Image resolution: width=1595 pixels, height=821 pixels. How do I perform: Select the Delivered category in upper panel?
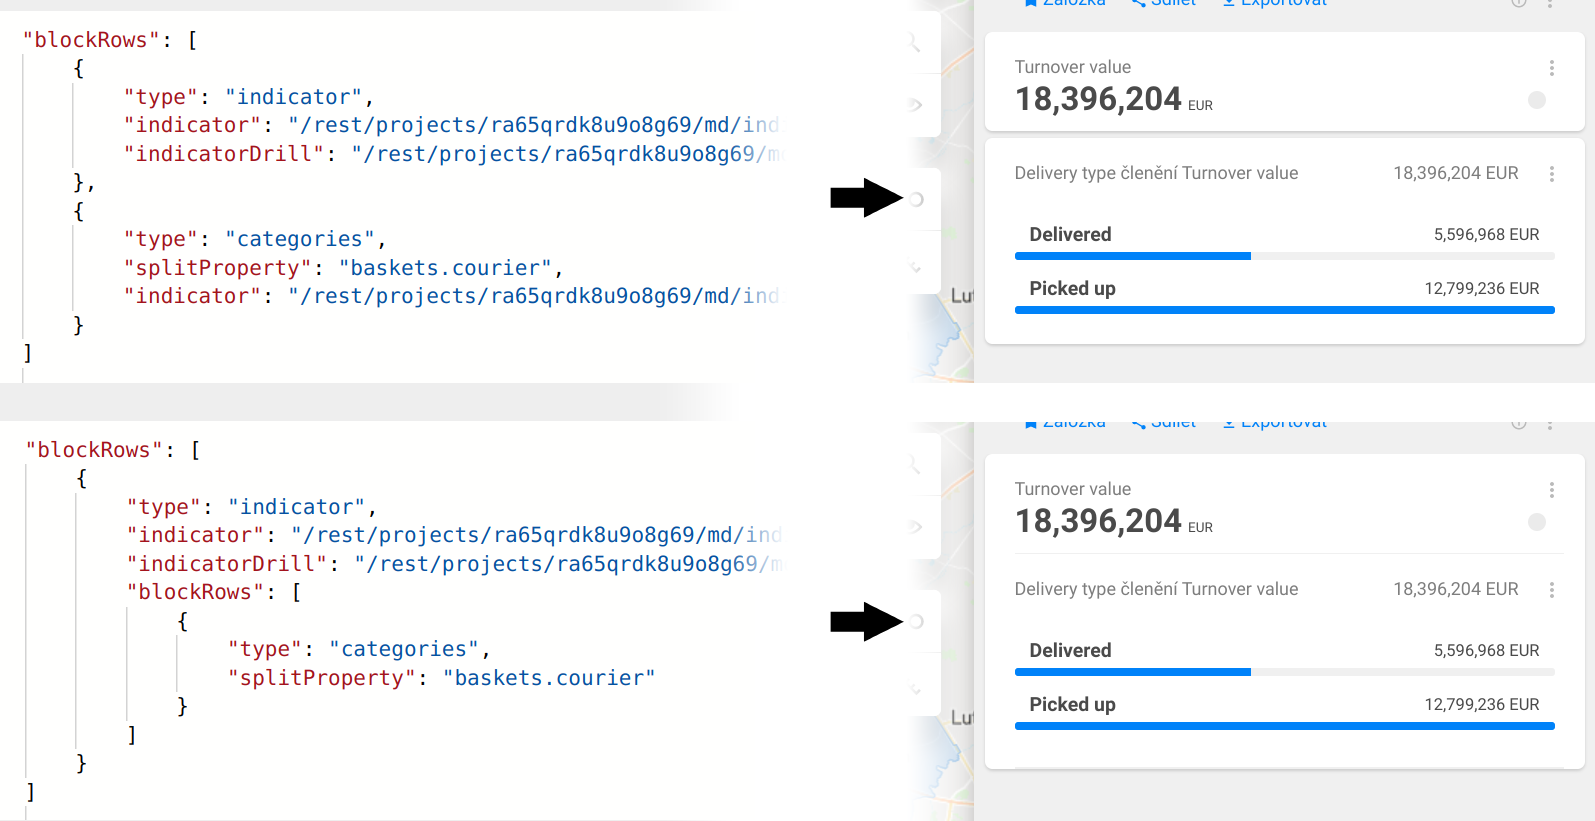tap(1070, 234)
